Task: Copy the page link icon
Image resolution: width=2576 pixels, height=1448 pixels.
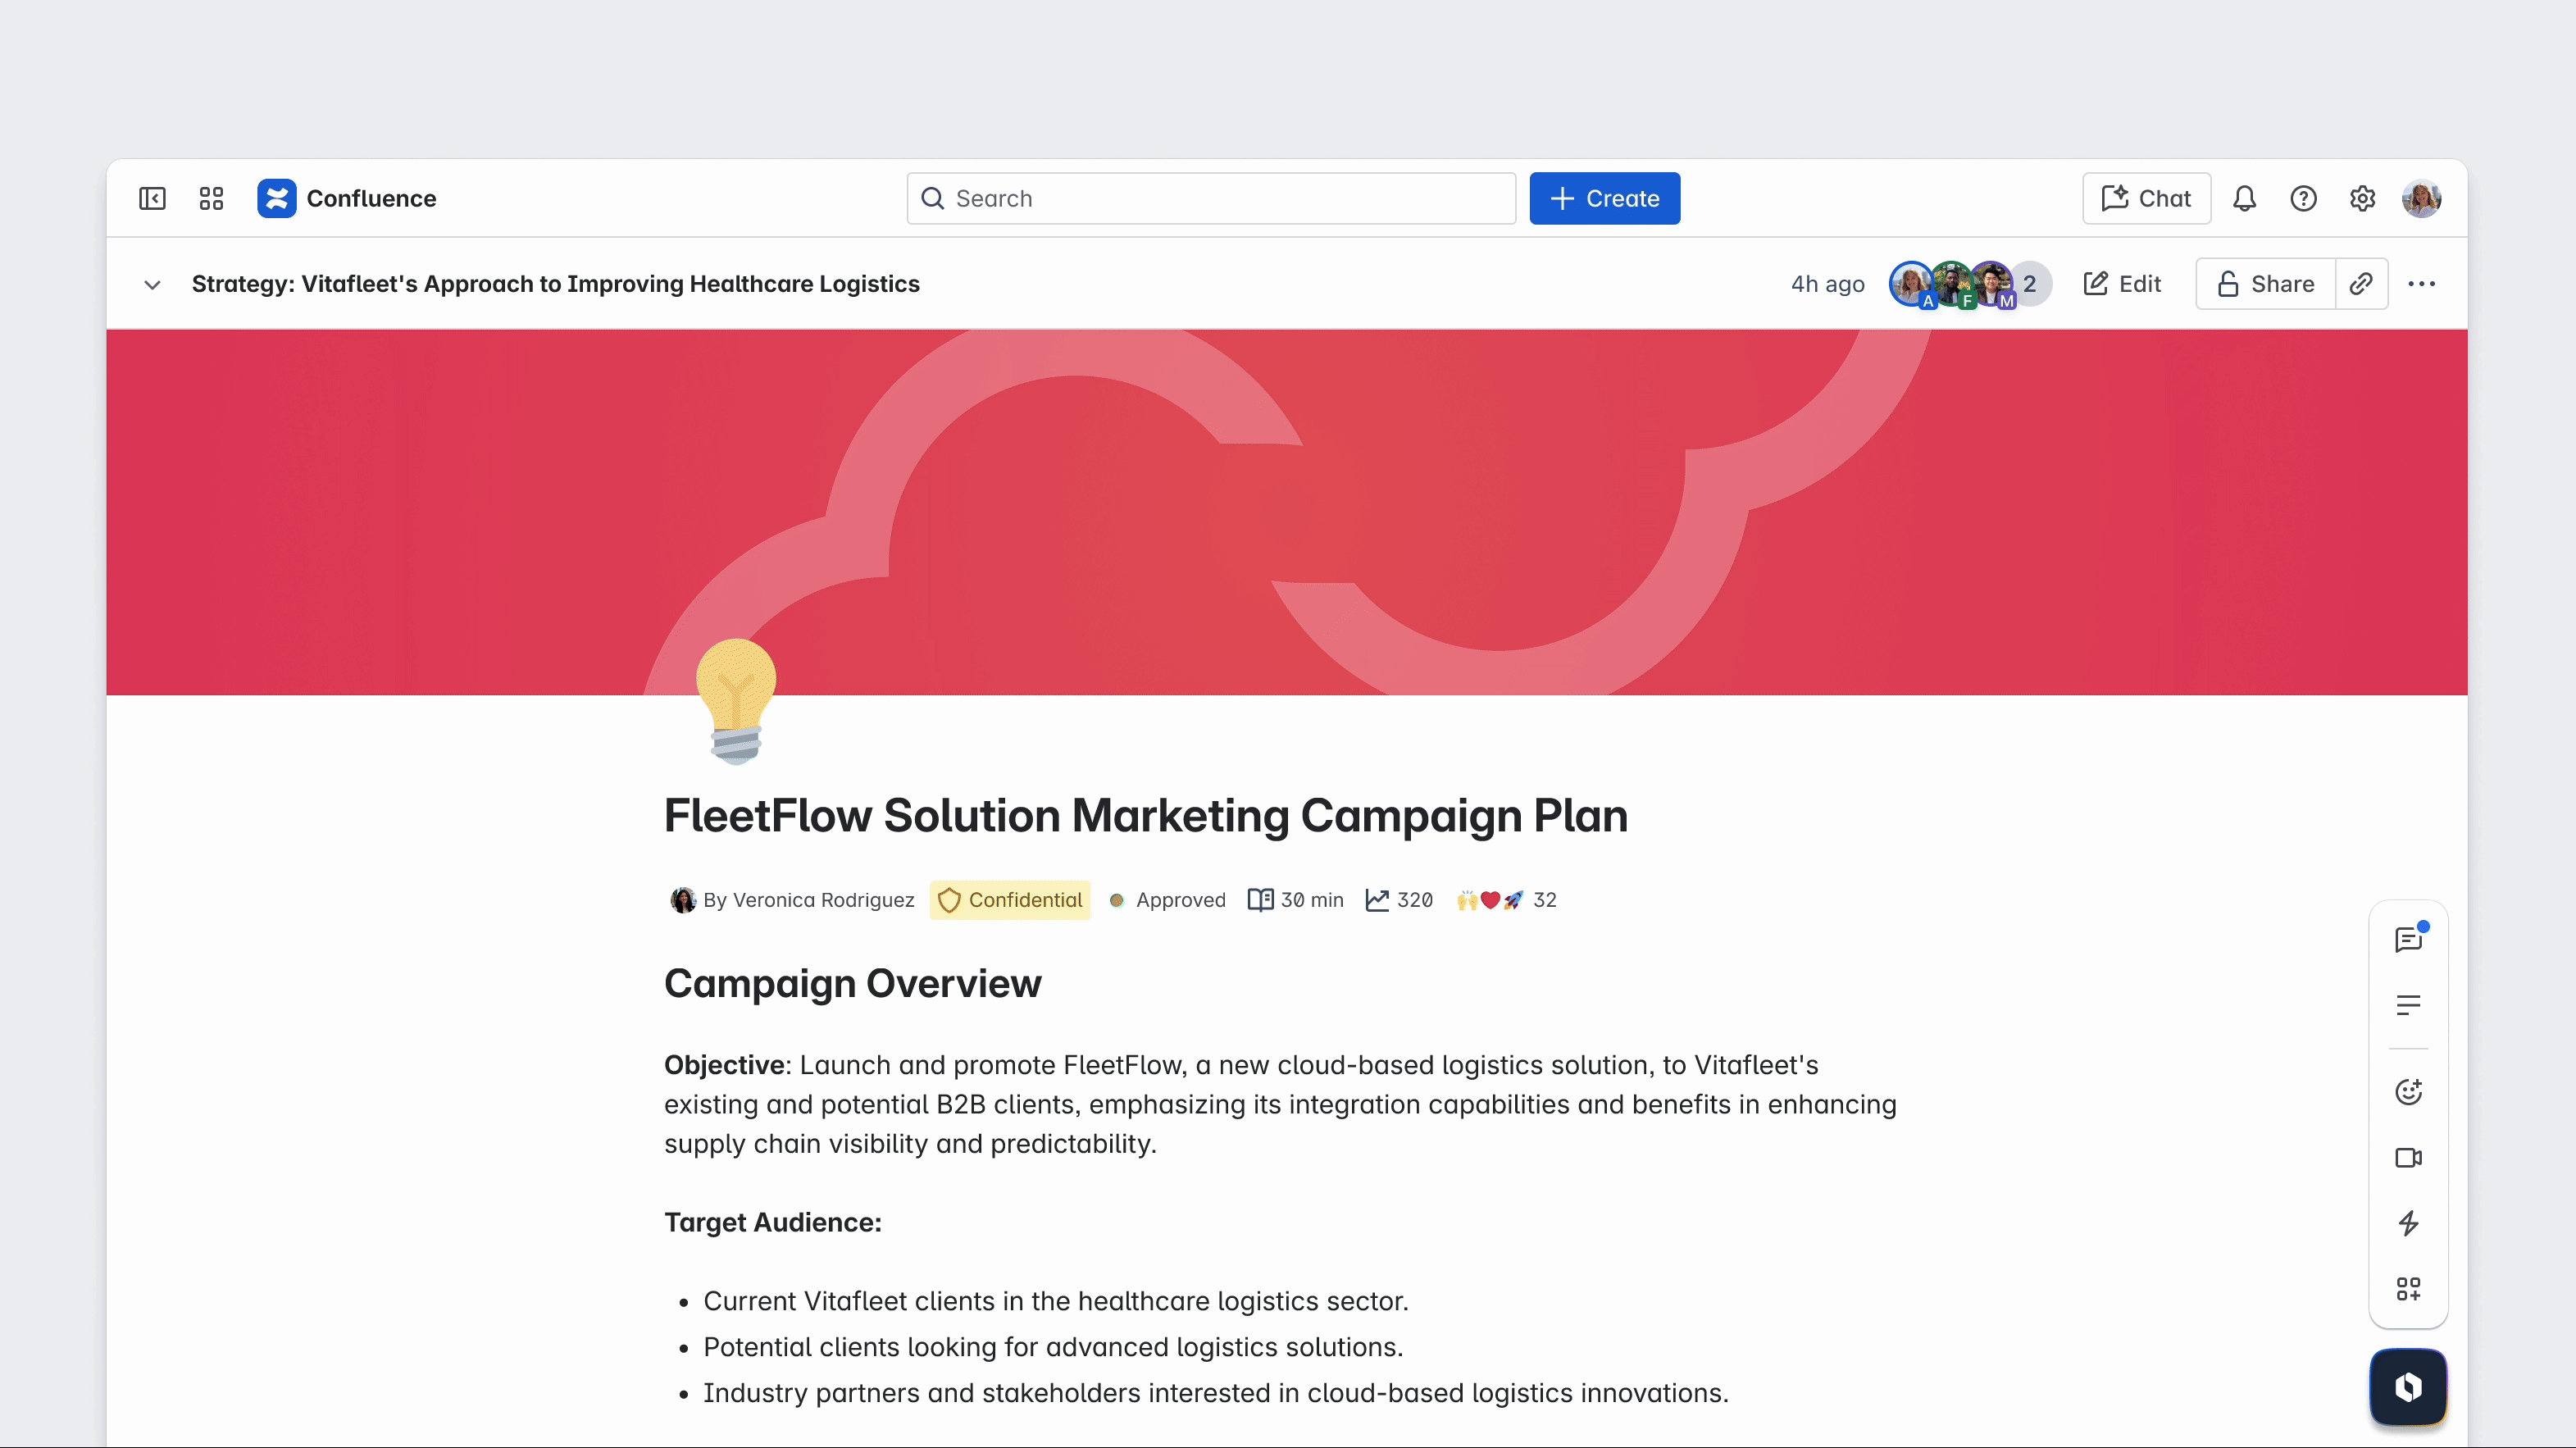Action: tap(2361, 284)
